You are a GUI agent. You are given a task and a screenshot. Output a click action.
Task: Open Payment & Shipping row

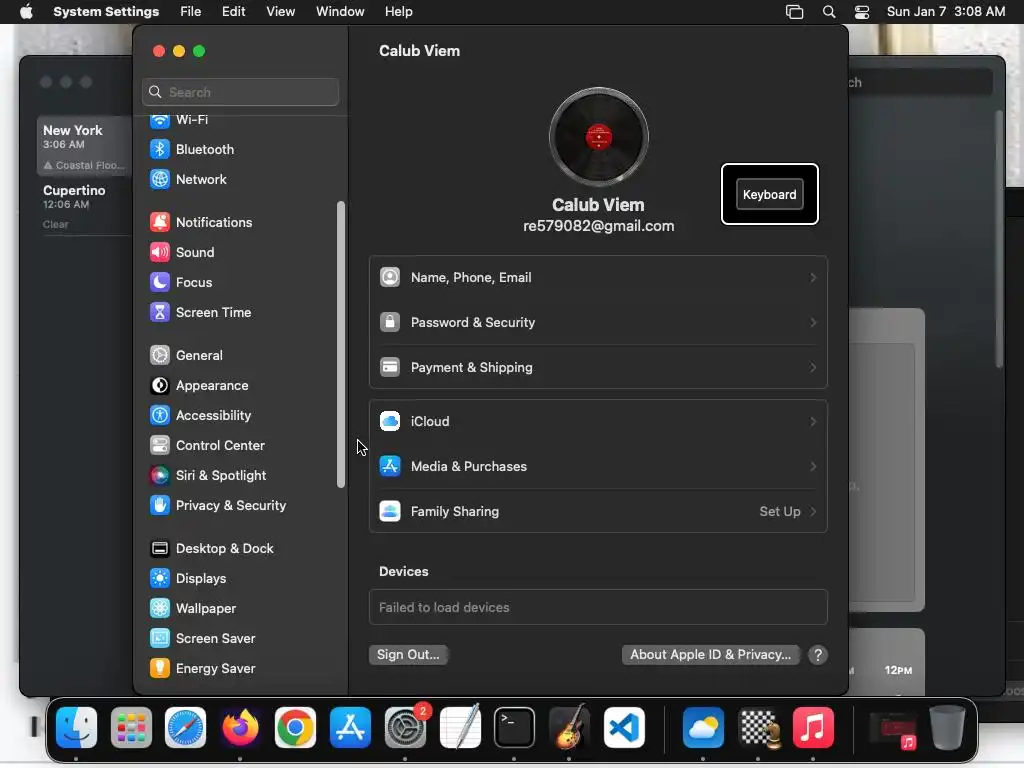[598, 368]
